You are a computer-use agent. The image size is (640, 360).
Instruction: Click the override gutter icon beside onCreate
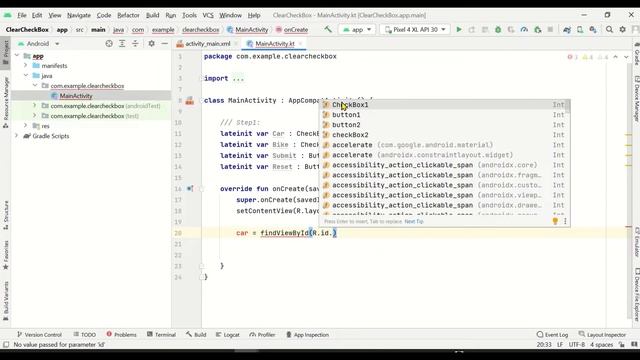pos(190,189)
